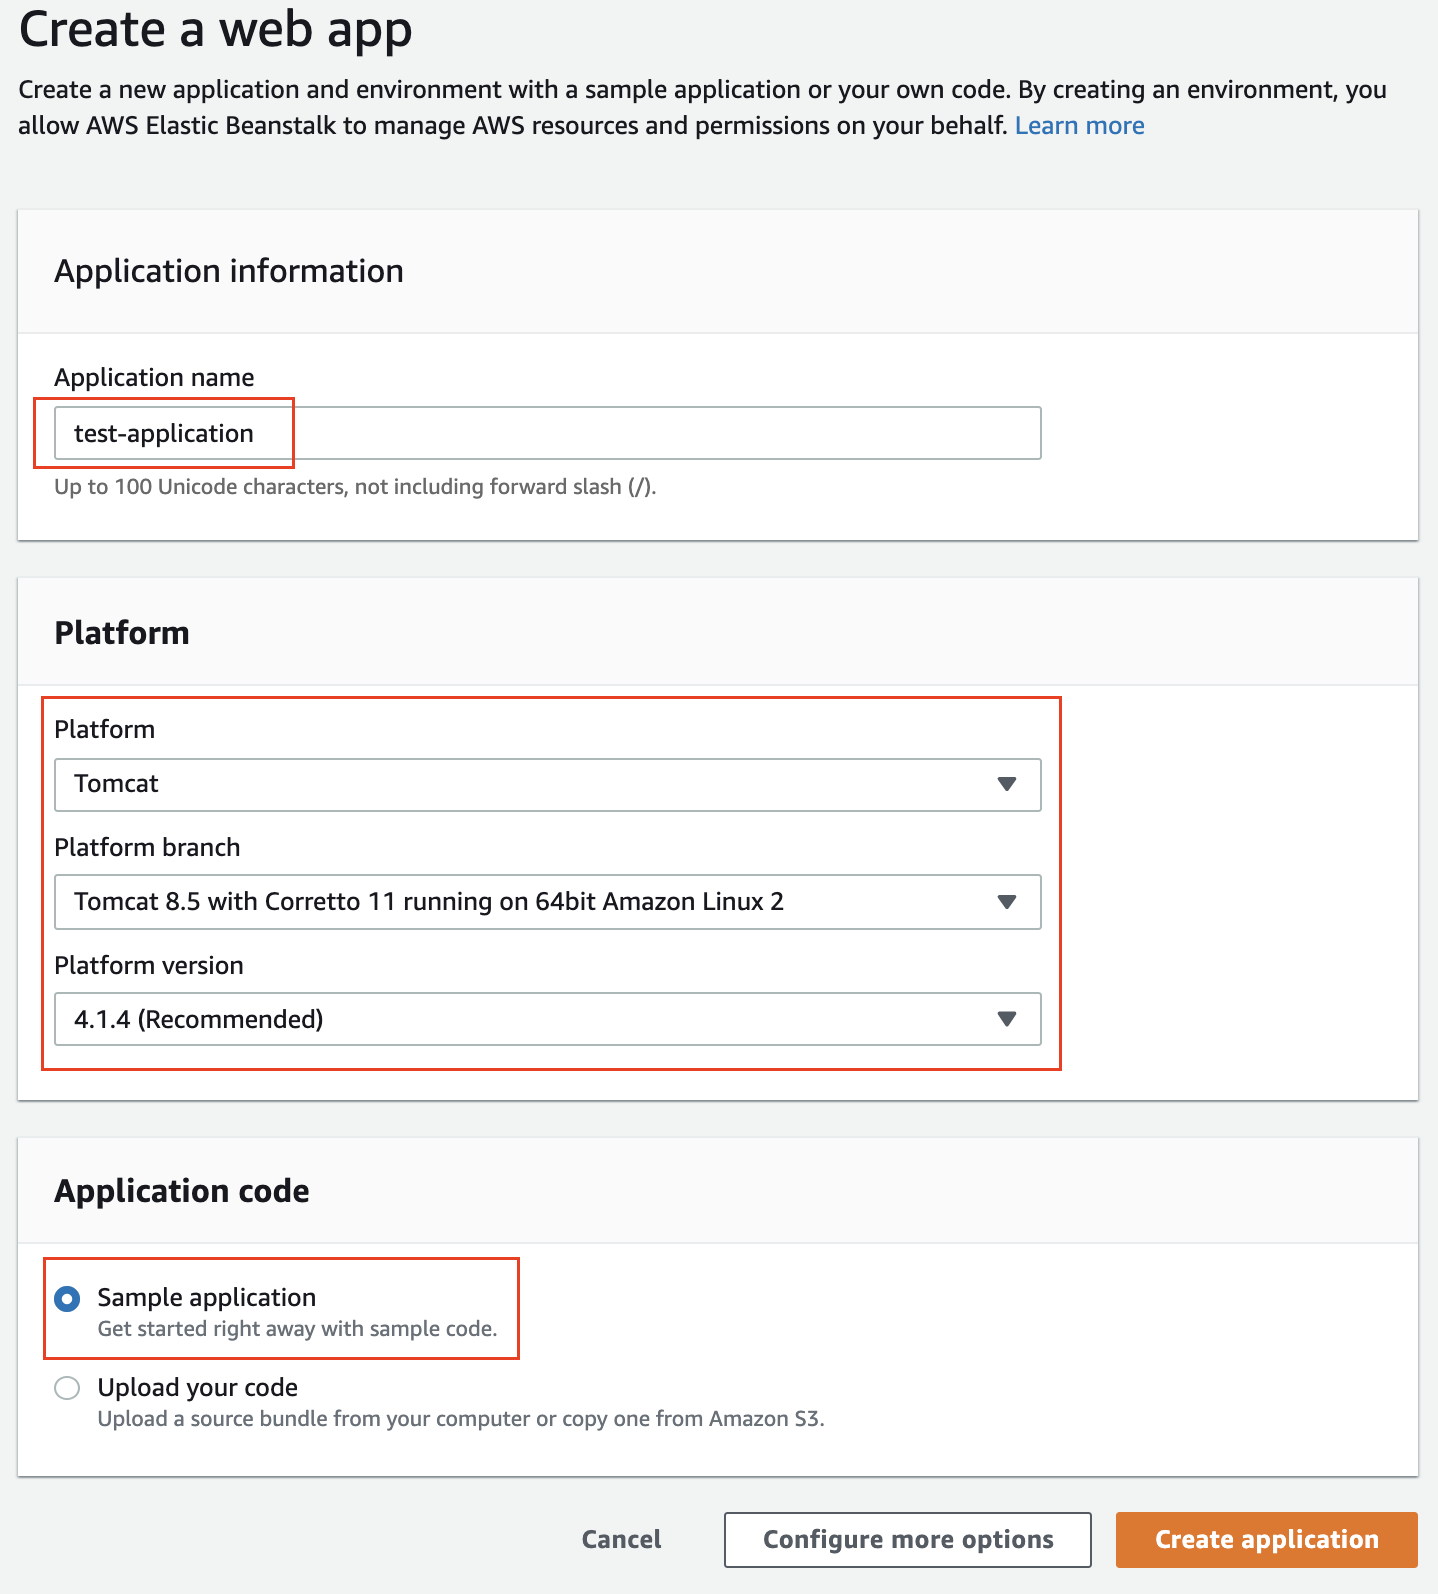Click Configure more options button
This screenshot has height=1594, width=1438.
coord(907,1539)
